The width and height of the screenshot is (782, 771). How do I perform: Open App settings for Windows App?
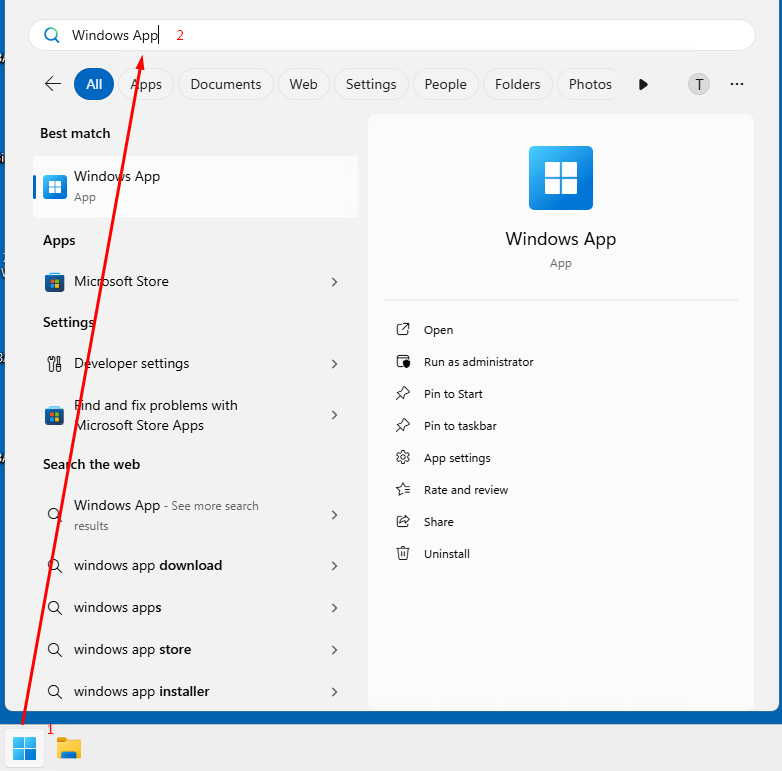point(457,458)
